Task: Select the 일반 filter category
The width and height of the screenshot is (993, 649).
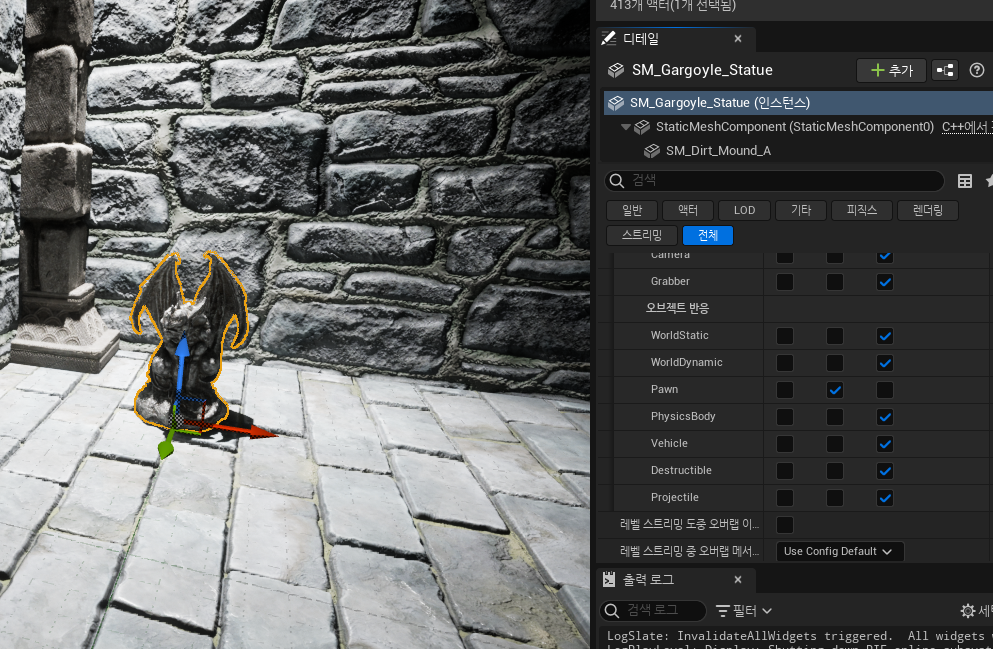Action: coord(631,210)
